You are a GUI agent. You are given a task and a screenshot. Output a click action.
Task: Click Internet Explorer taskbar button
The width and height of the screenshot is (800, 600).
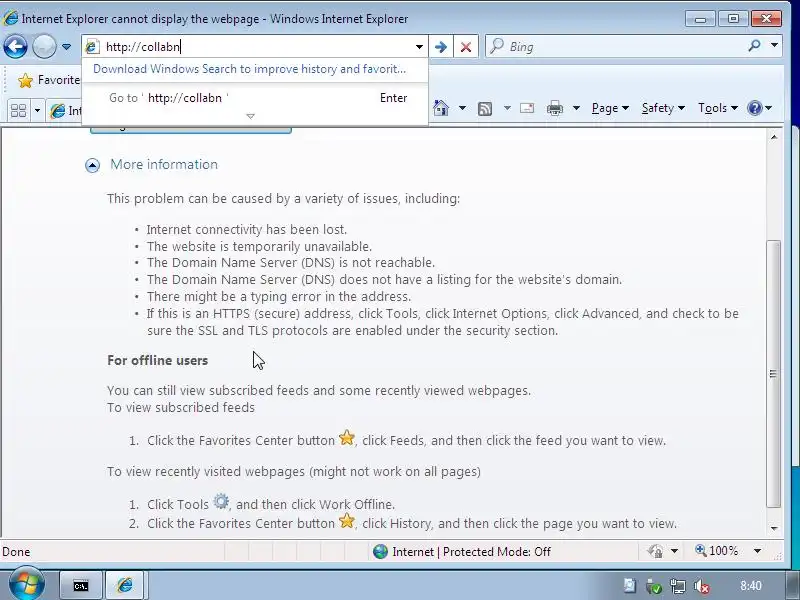point(125,585)
